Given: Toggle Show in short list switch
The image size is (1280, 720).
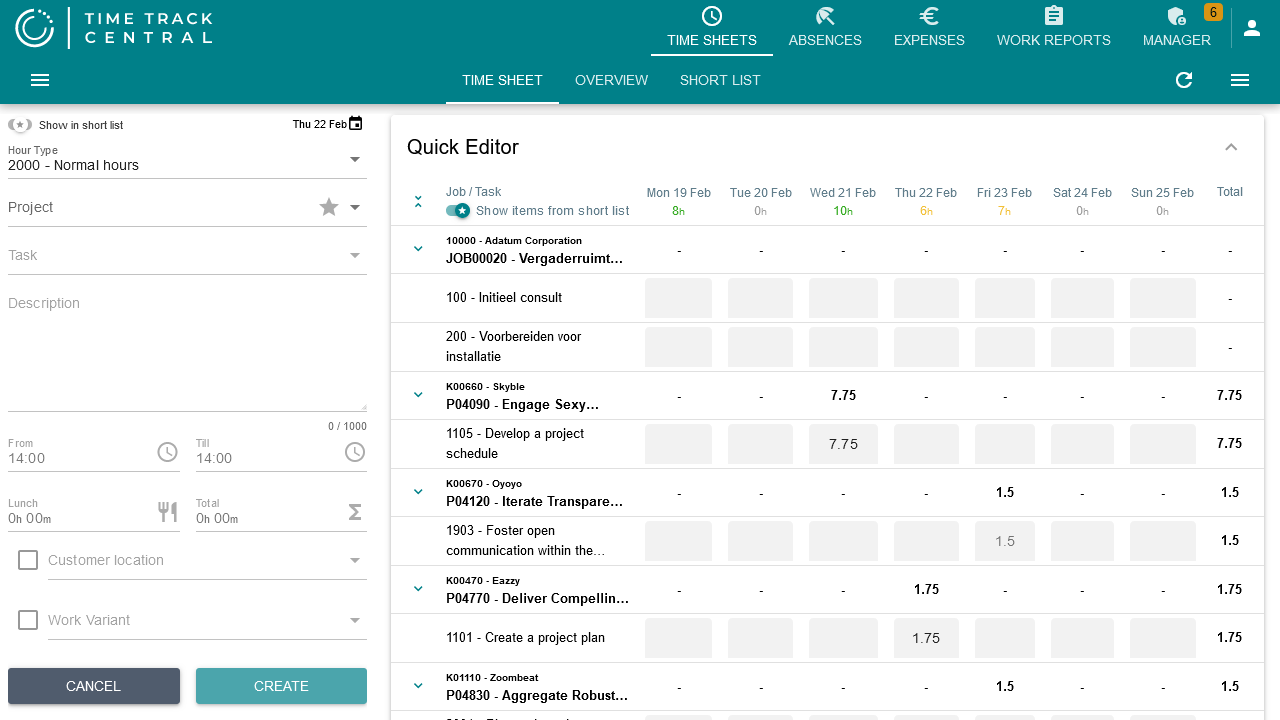Looking at the screenshot, I should [20, 125].
